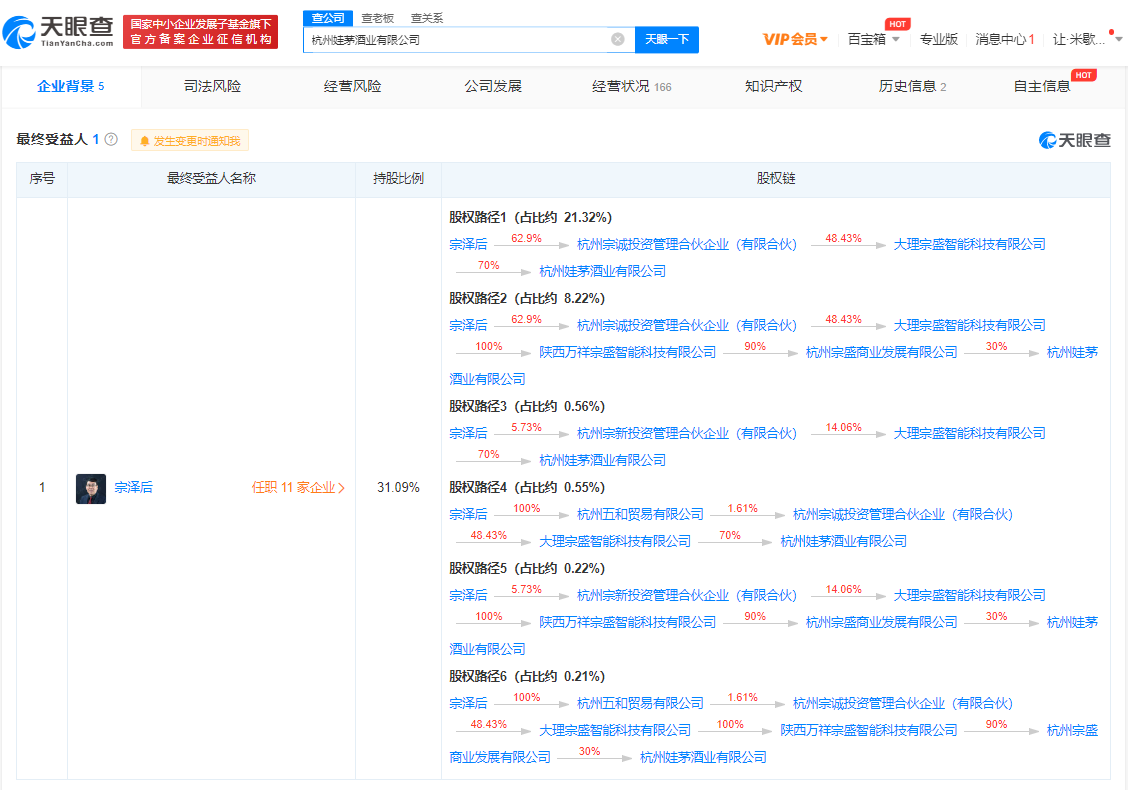Switch to the 查关系 search tab
Viewport: 1128px width, 790px height.
click(x=427, y=18)
